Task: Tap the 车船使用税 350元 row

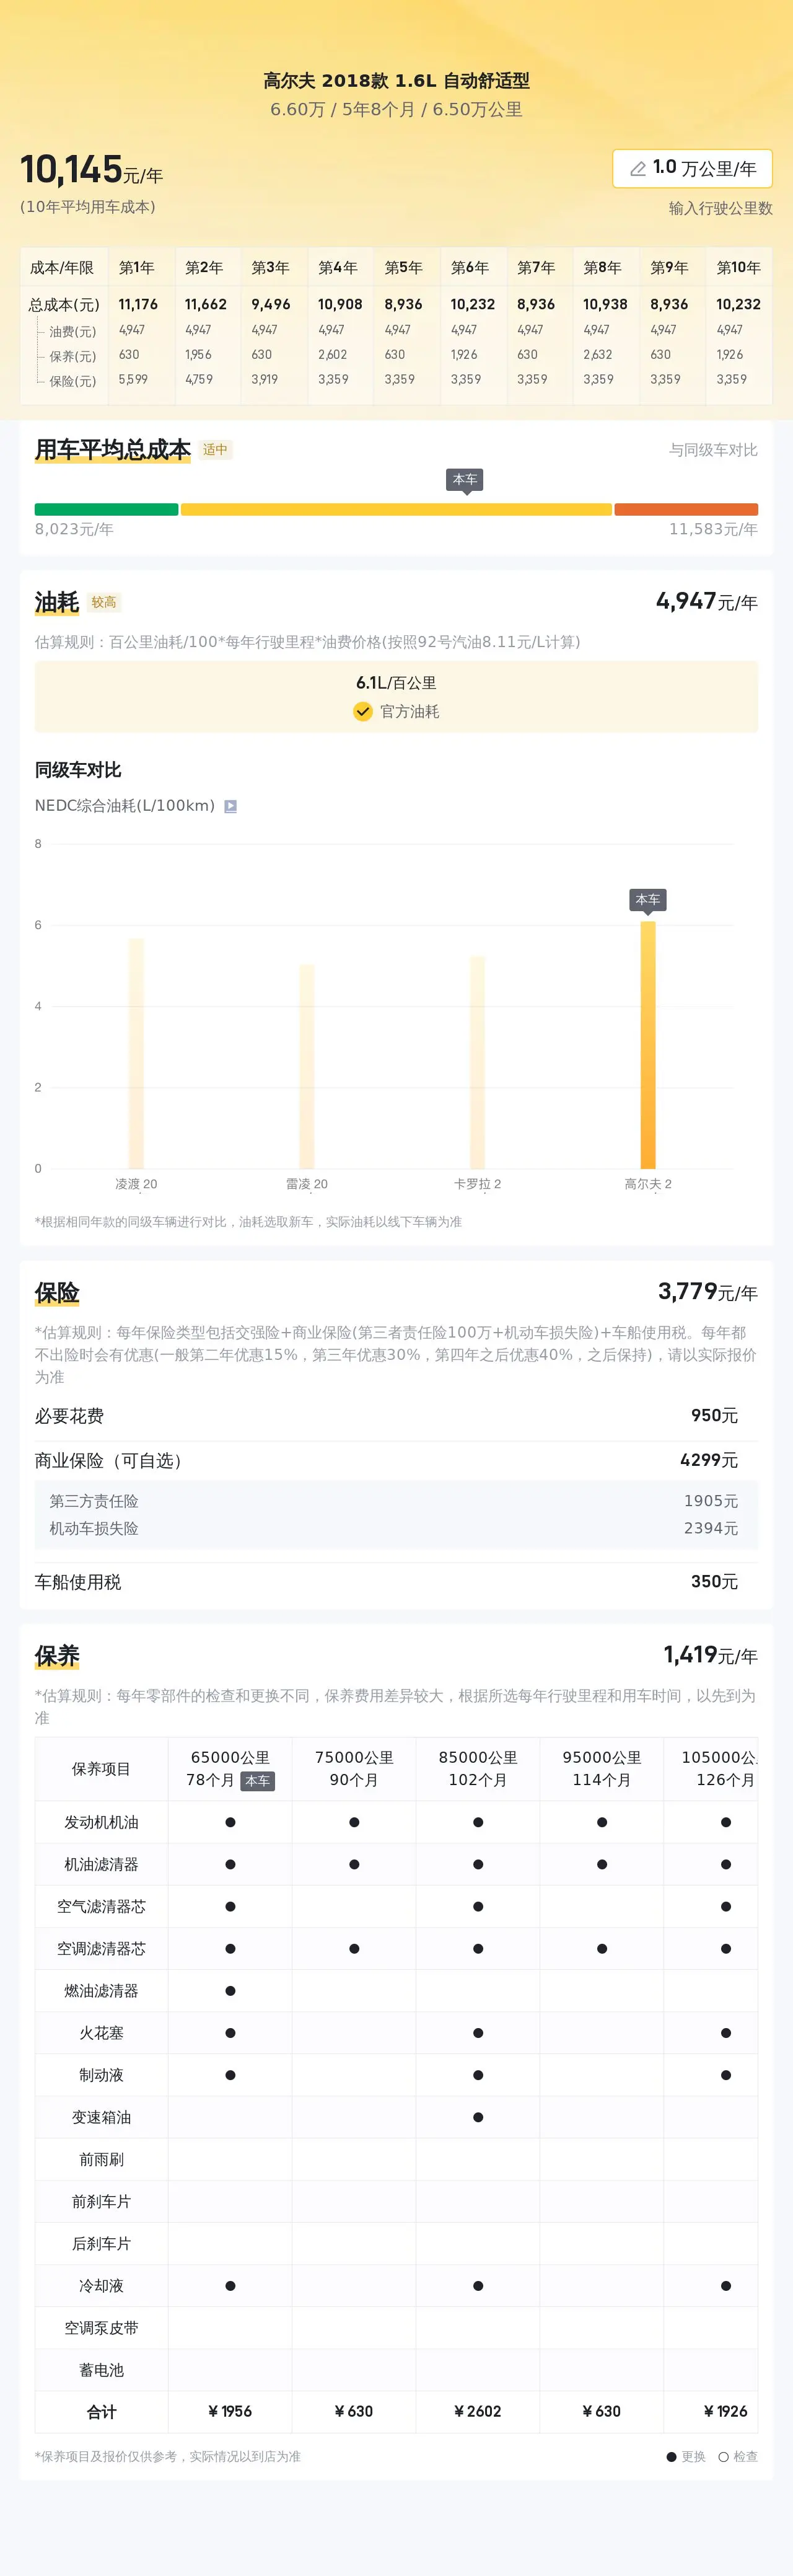Action: click(396, 1582)
